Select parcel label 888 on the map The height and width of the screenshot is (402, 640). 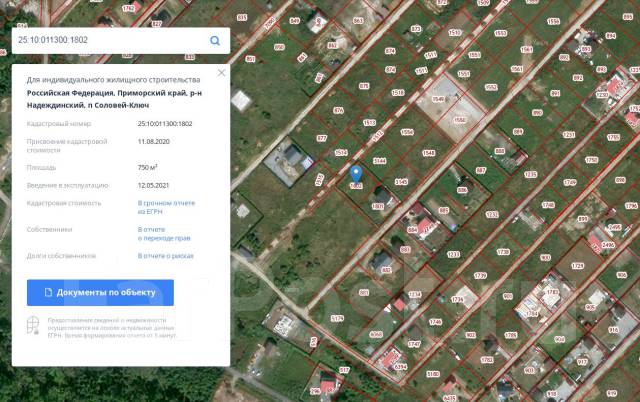(x=500, y=151)
